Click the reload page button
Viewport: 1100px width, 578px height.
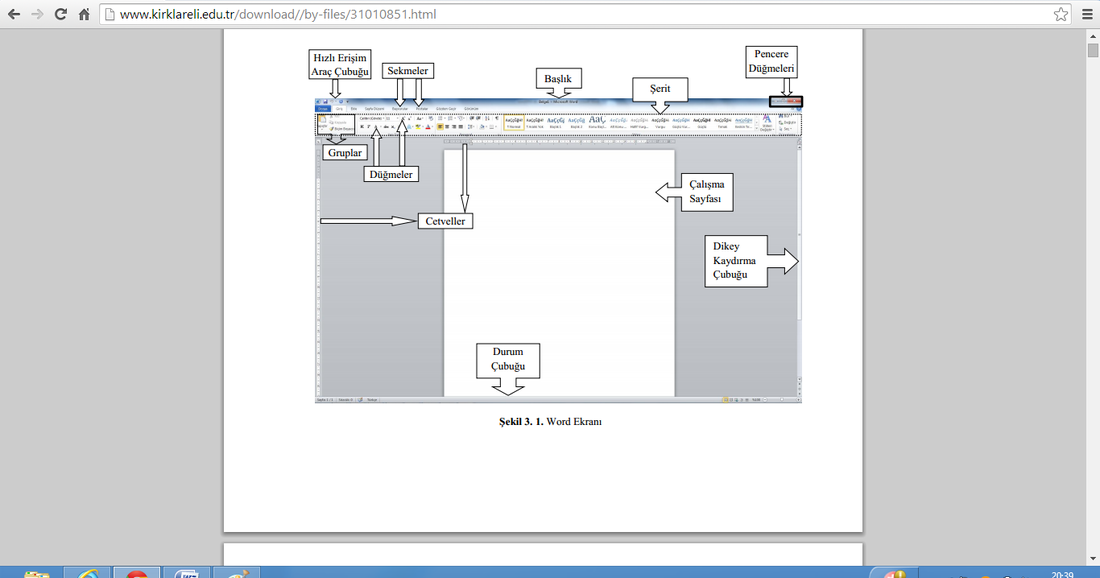[60, 14]
